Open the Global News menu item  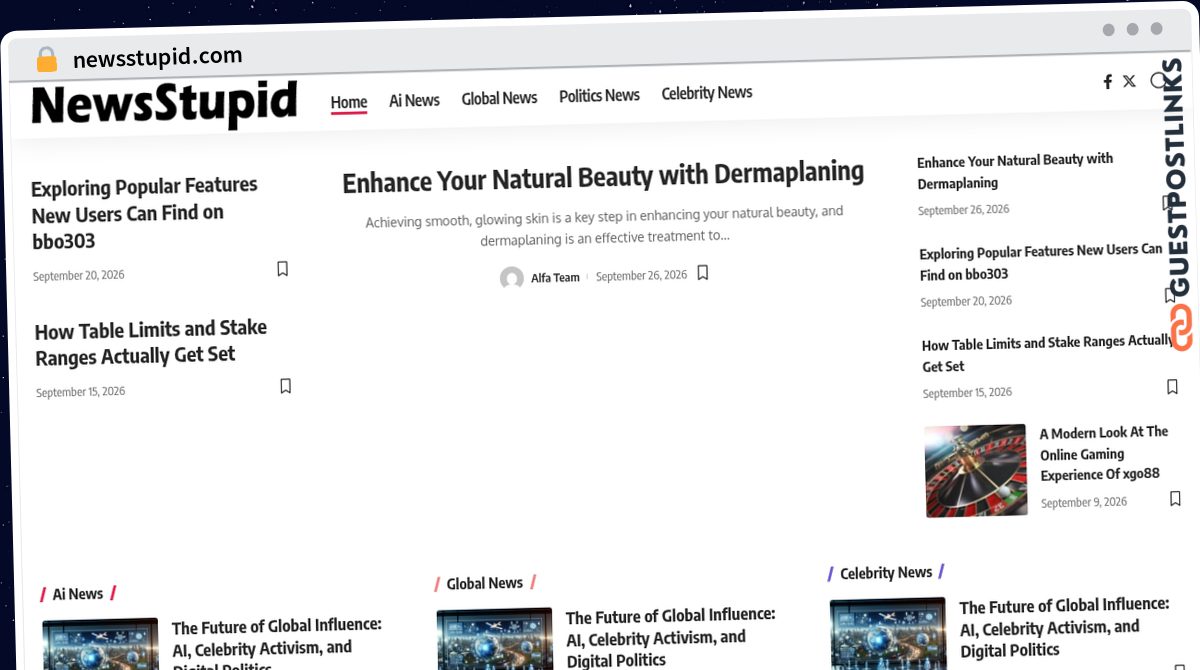pos(499,98)
